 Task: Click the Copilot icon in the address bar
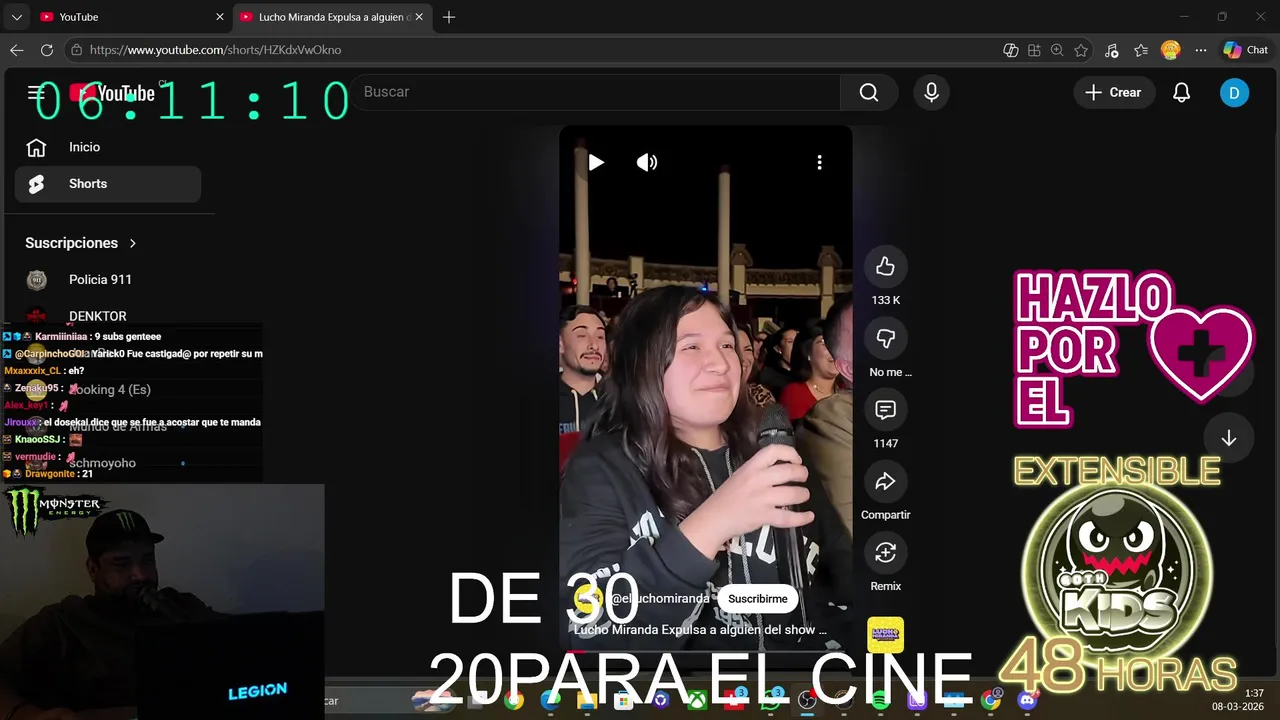(1011, 50)
